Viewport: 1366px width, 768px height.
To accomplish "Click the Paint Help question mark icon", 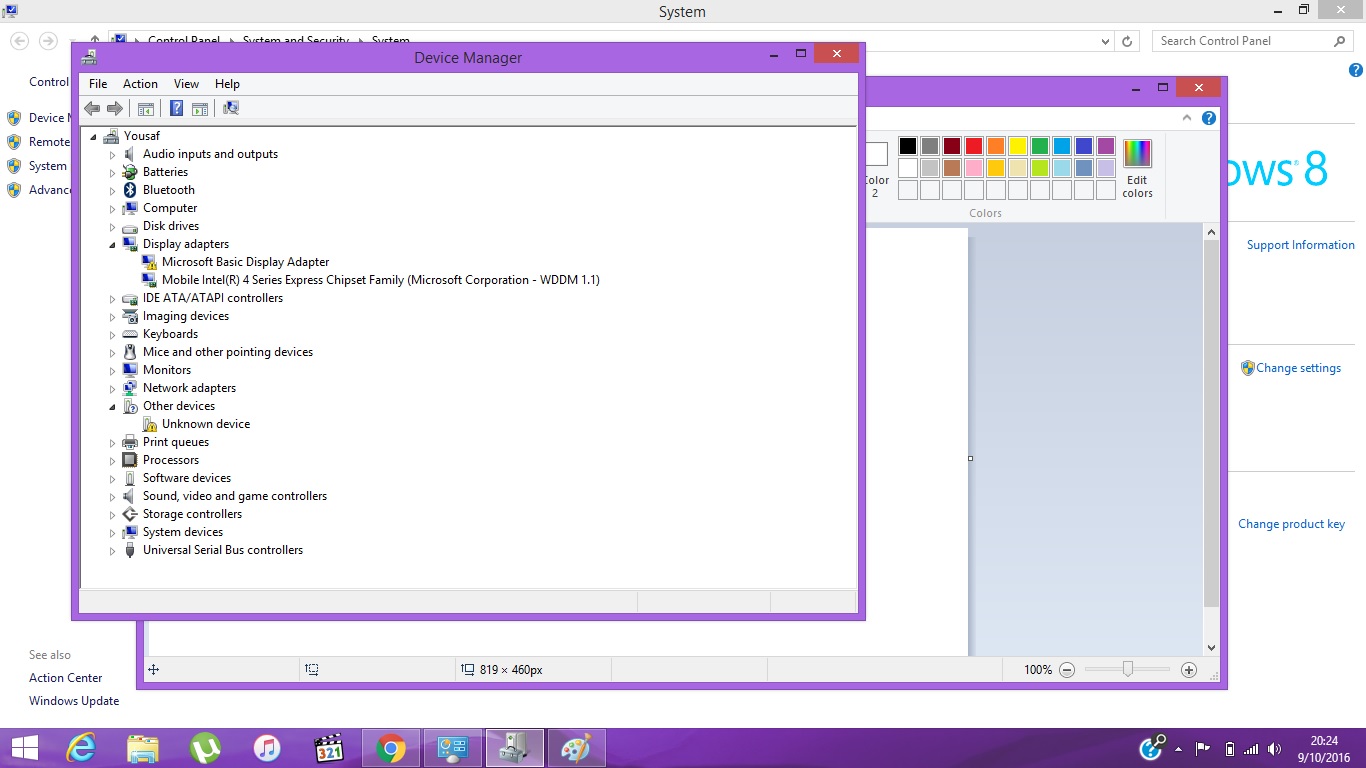I will (x=1209, y=118).
